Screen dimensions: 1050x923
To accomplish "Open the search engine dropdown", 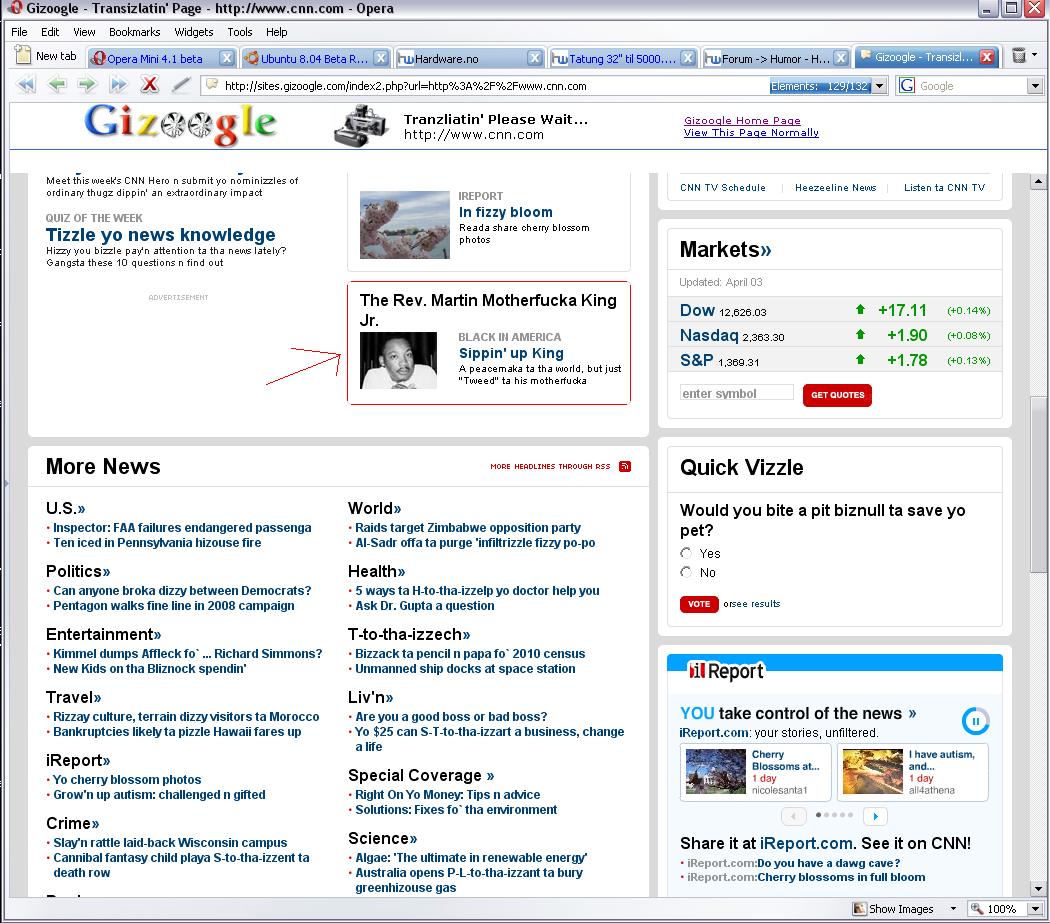I will coord(1035,86).
